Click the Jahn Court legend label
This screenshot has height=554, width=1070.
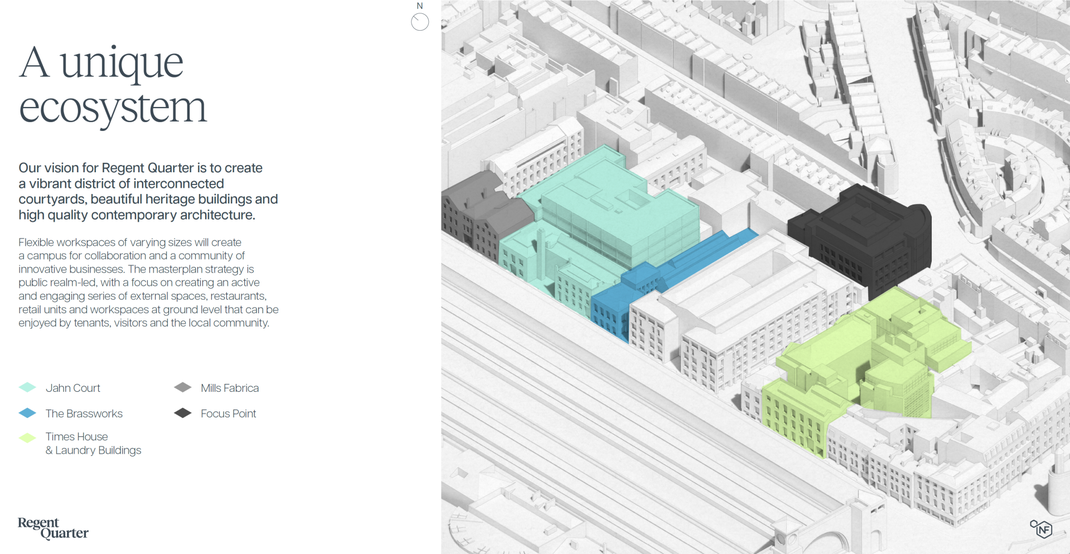click(x=73, y=388)
